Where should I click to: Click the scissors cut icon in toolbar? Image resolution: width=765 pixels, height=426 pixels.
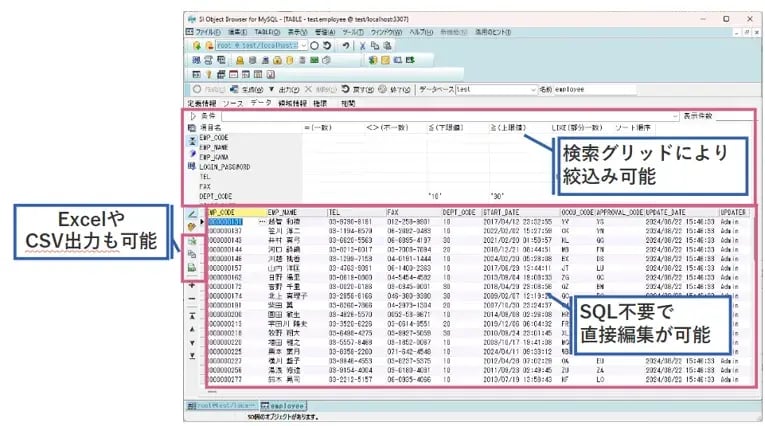pos(362,46)
